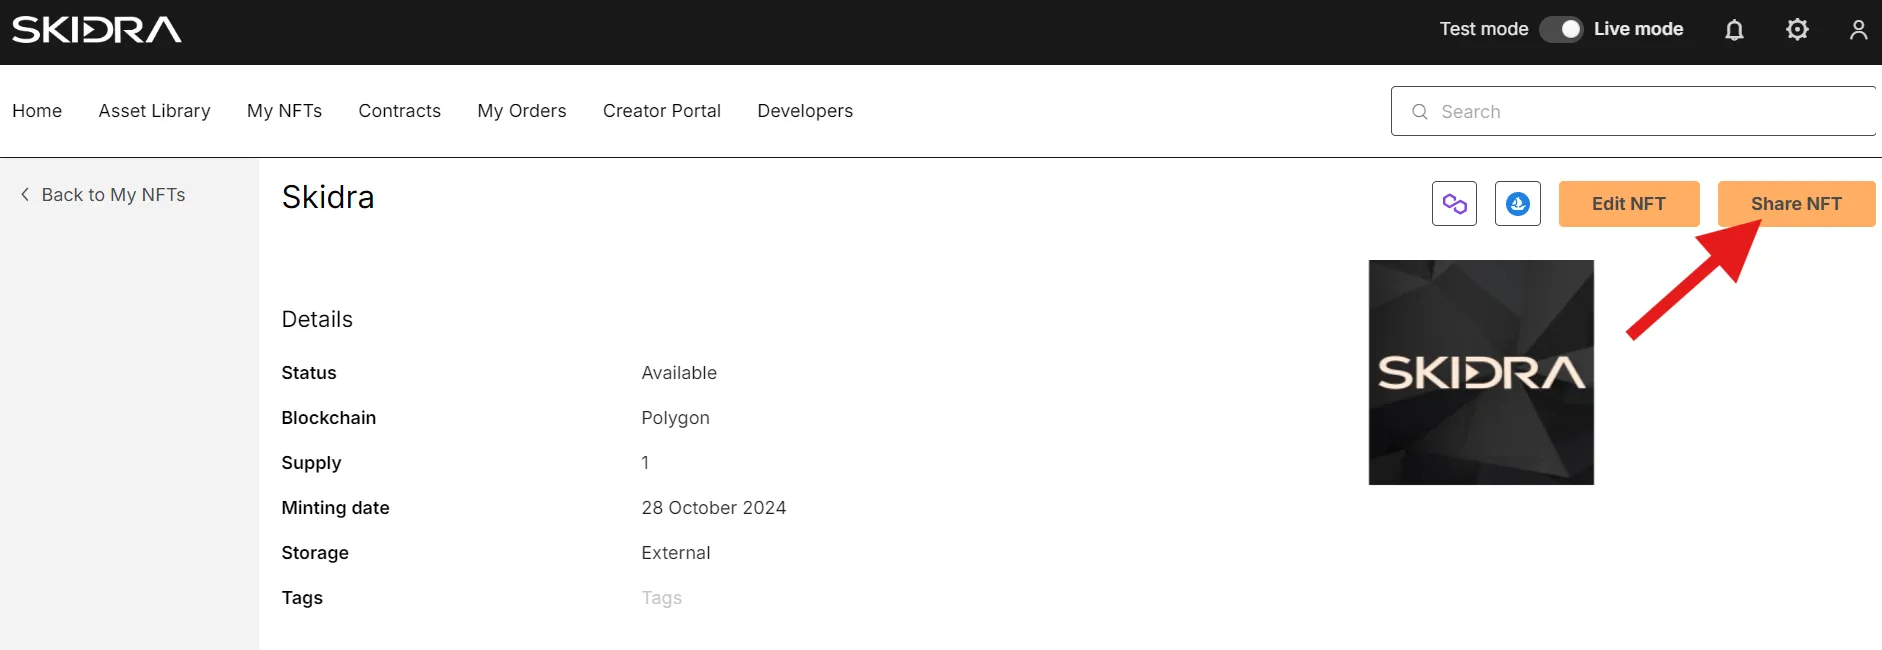The image size is (1882, 650).
Task: Click the 'Live mode' label
Action: (x=1639, y=29)
